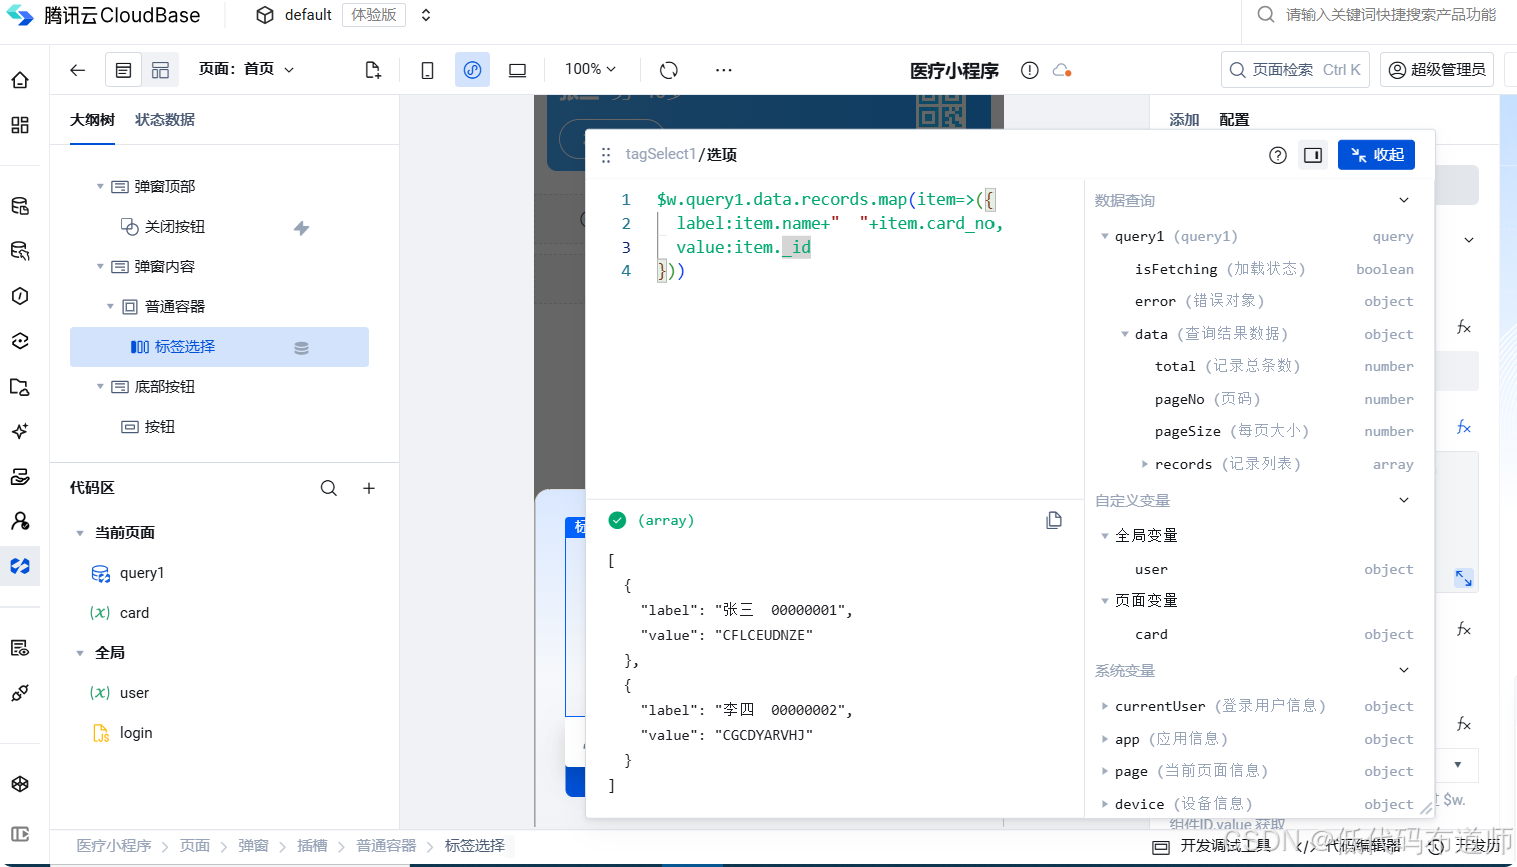Switch to the 大纲树 tab
Viewport: 1517px width, 867px height.
[92, 120]
